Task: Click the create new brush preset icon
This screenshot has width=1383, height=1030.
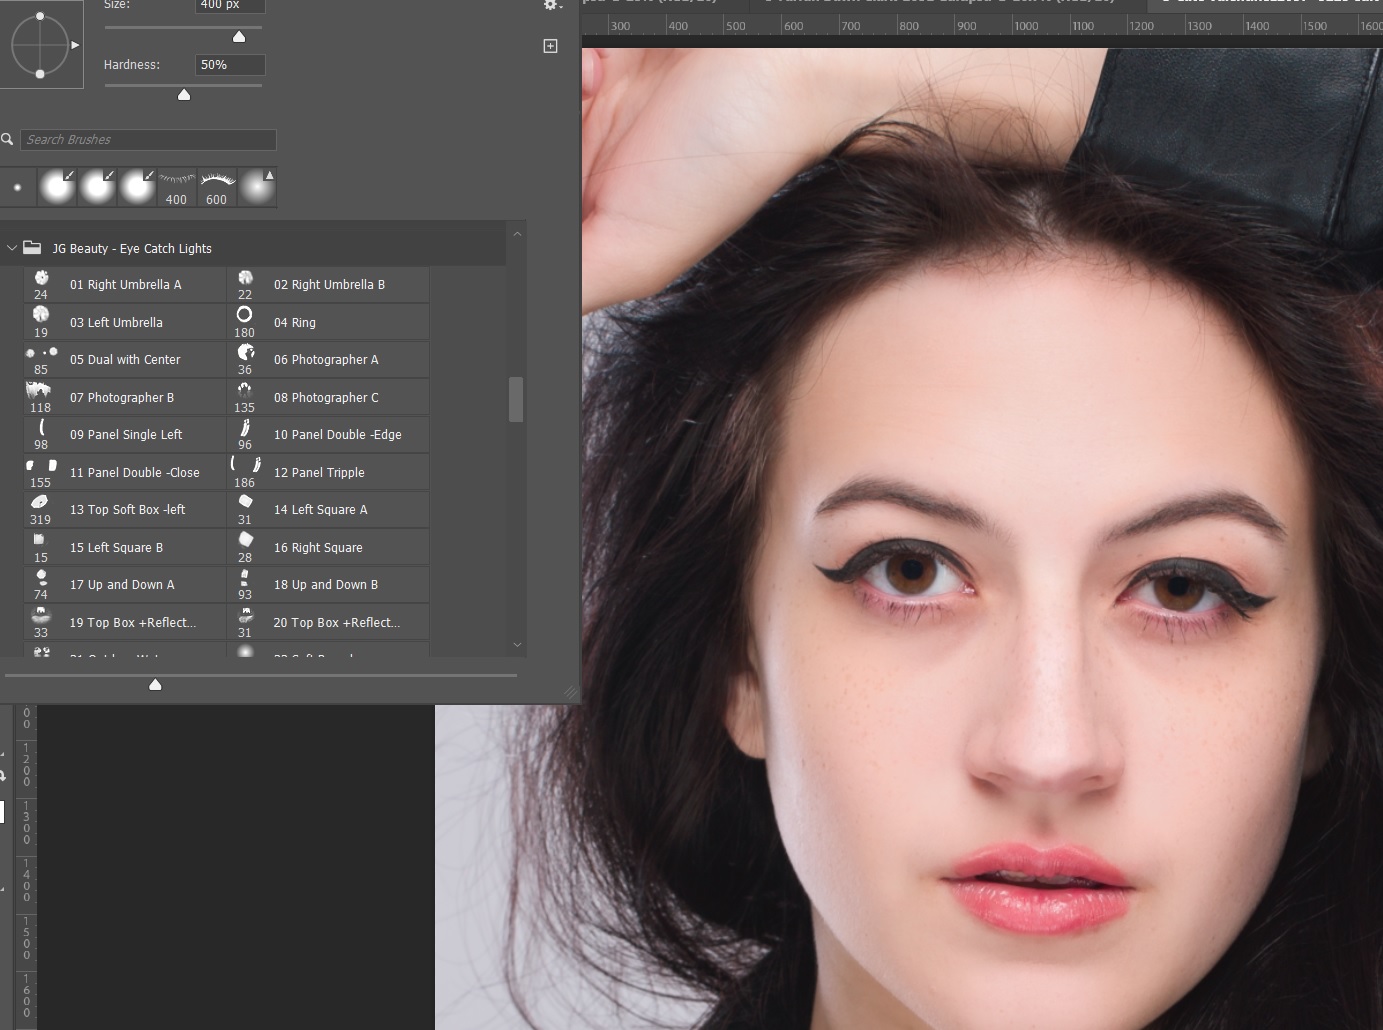Action: pyautogui.click(x=550, y=46)
